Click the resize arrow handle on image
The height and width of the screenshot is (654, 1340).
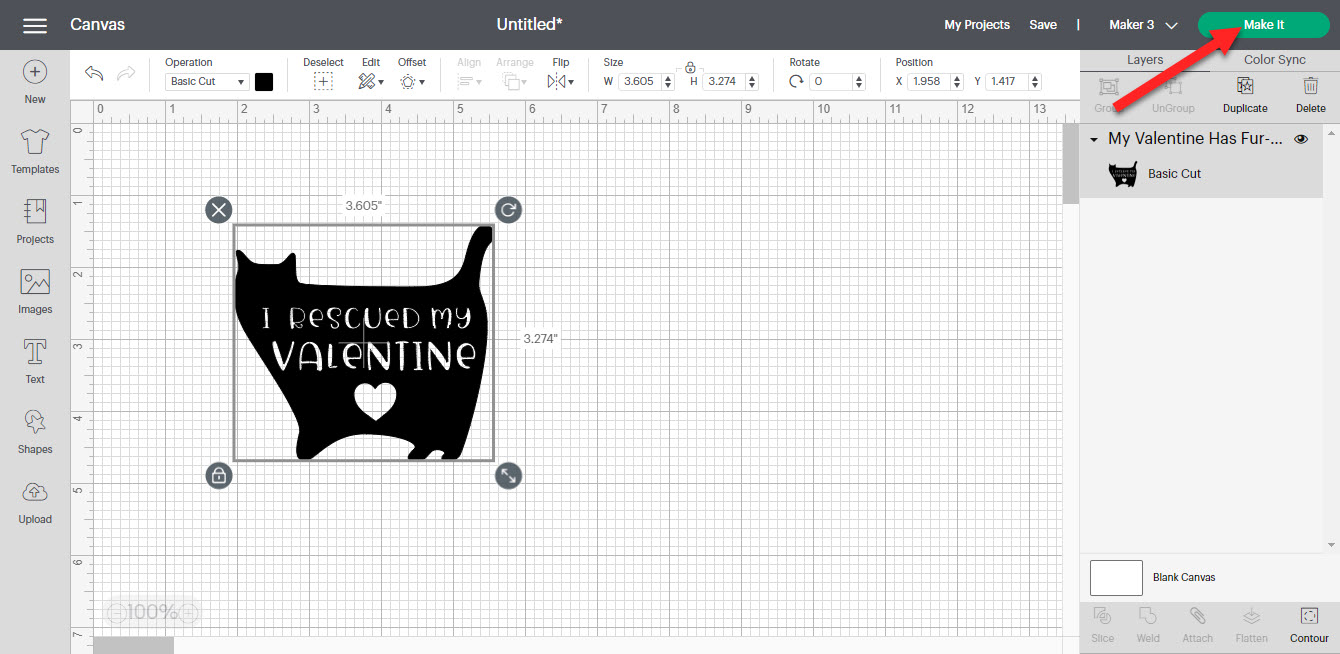(508, 476)
